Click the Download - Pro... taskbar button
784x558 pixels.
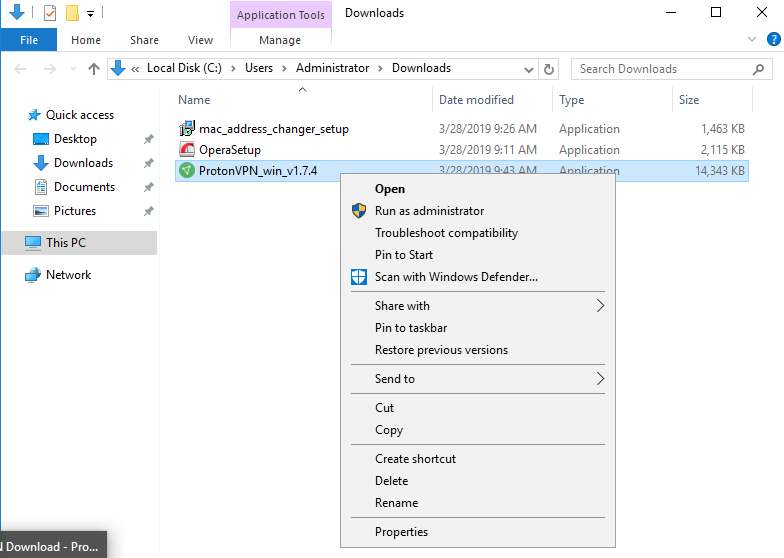pos(53,546)
